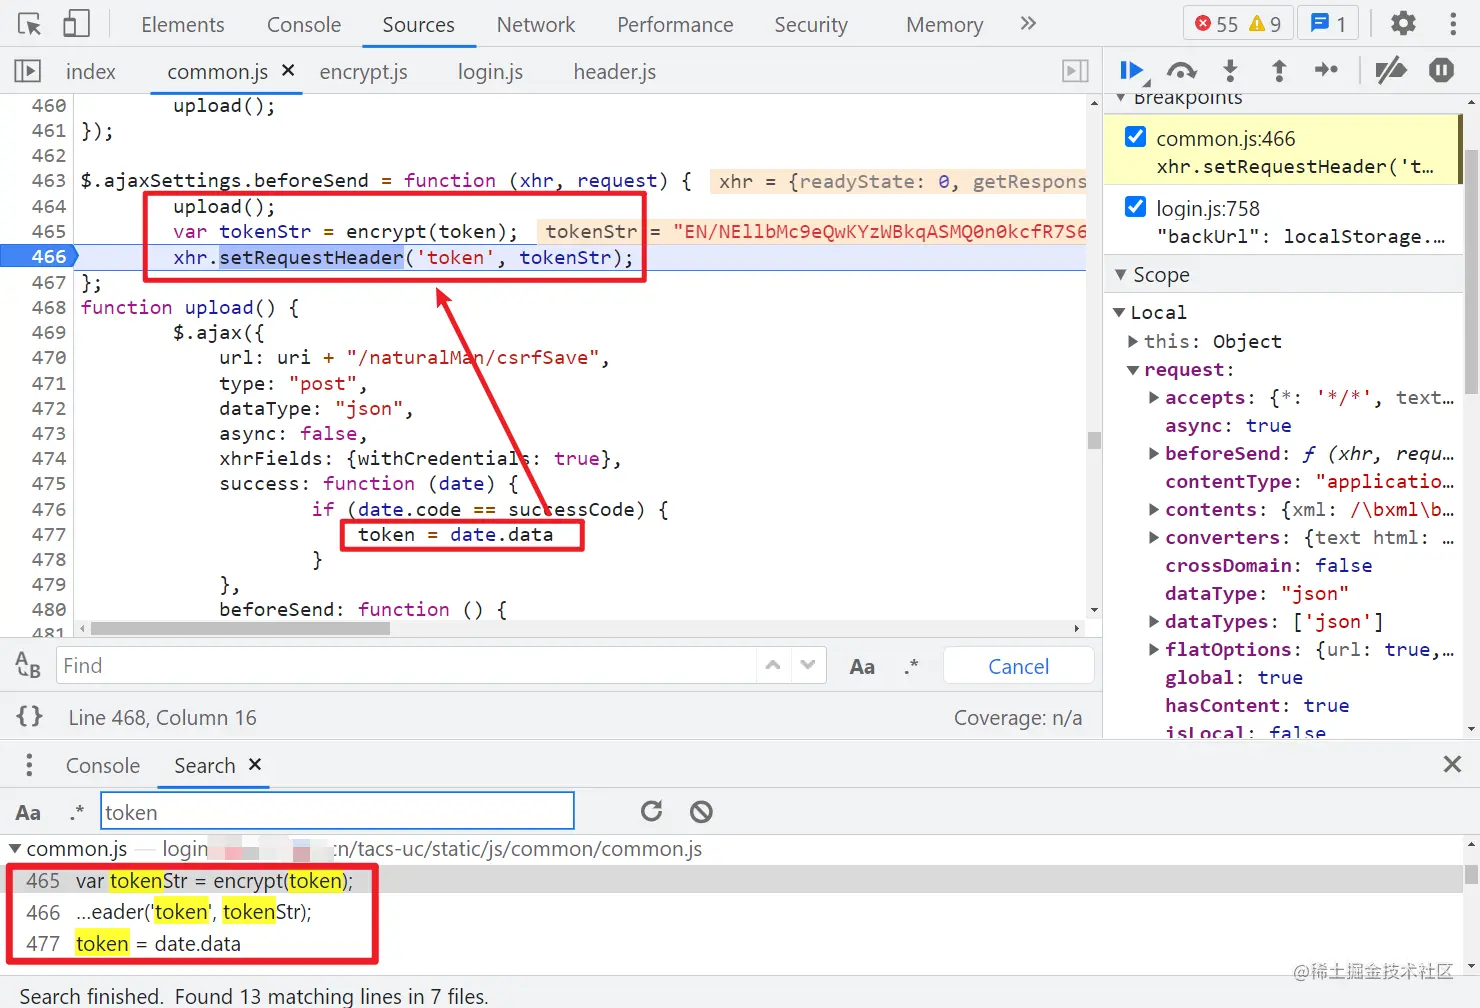Close the Search drawer tab

pyautogui.click(x=255, y=764)
